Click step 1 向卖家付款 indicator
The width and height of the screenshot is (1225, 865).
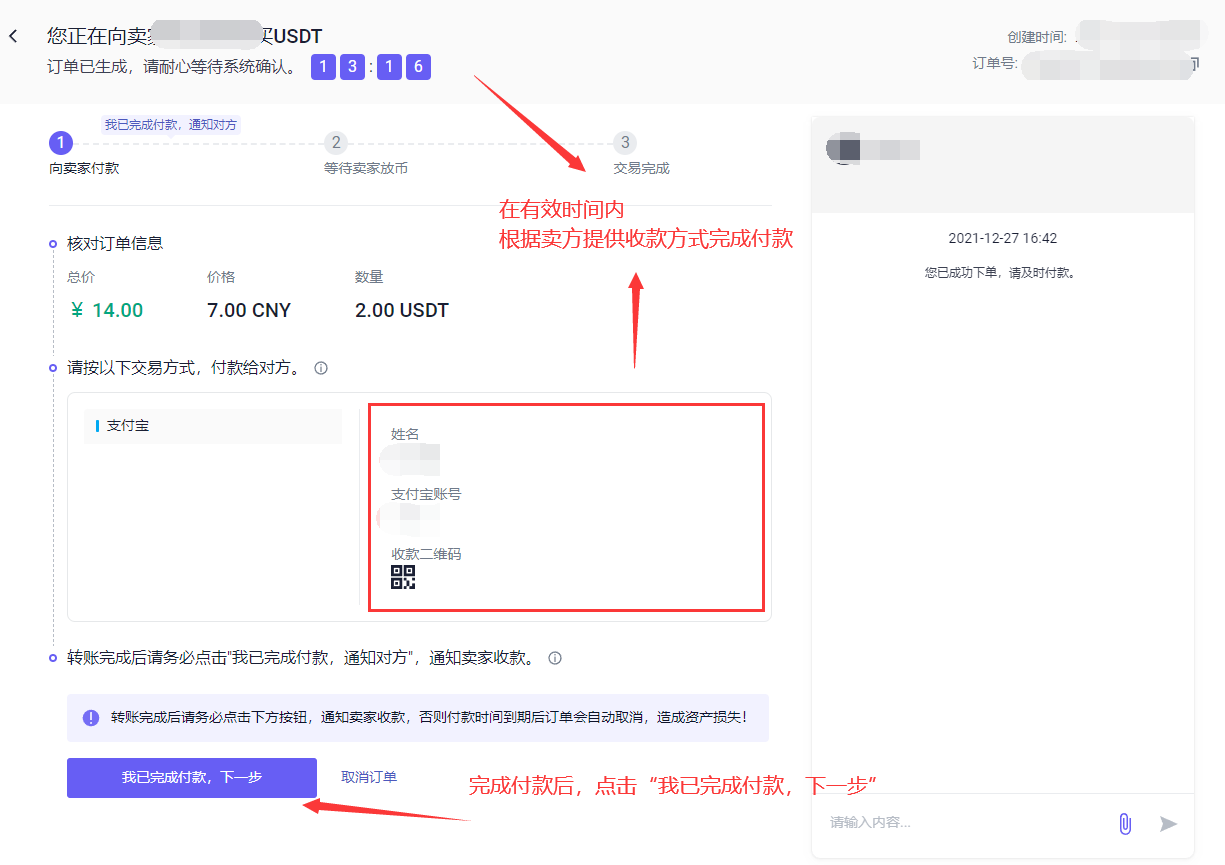coord(60,143)
